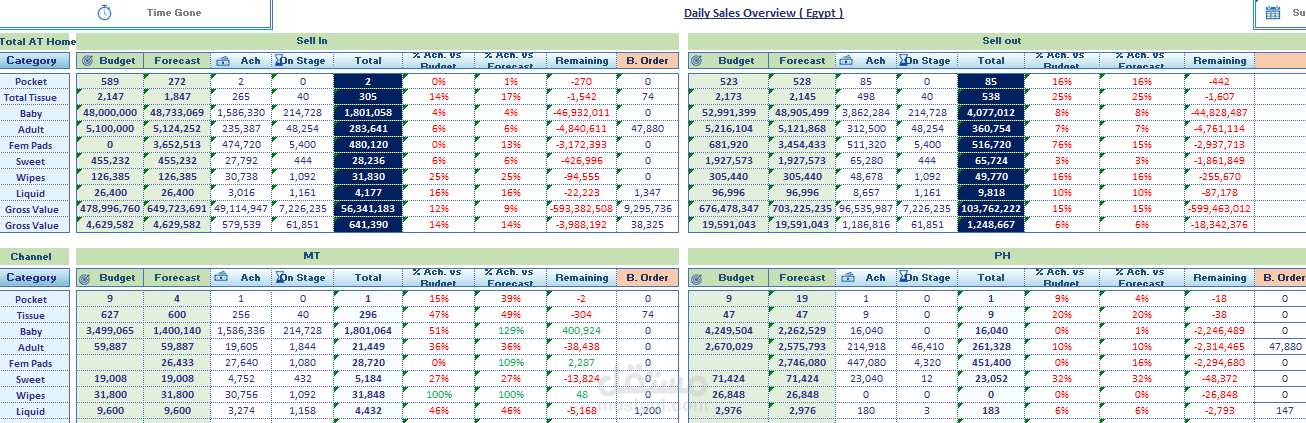Select the Baby row label in Total AT Home table

click(31, 114)
